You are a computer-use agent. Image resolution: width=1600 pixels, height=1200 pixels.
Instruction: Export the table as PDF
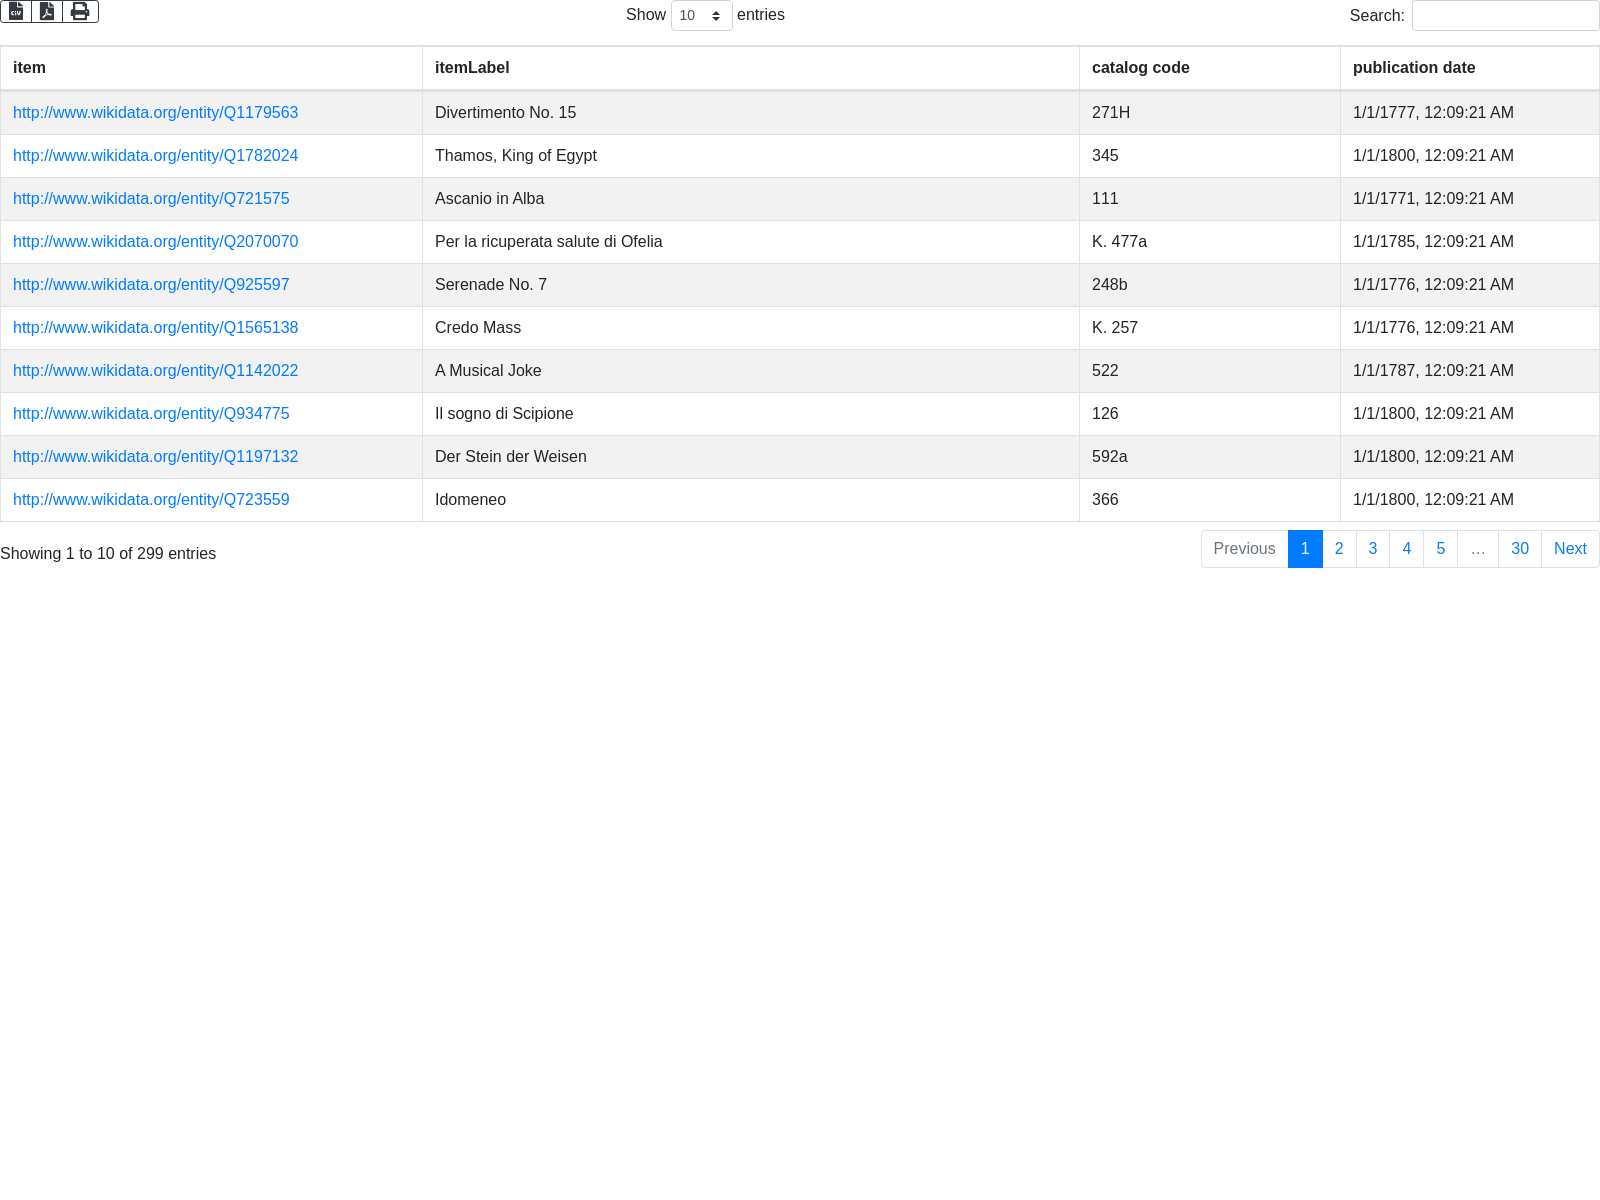point(47,11)
